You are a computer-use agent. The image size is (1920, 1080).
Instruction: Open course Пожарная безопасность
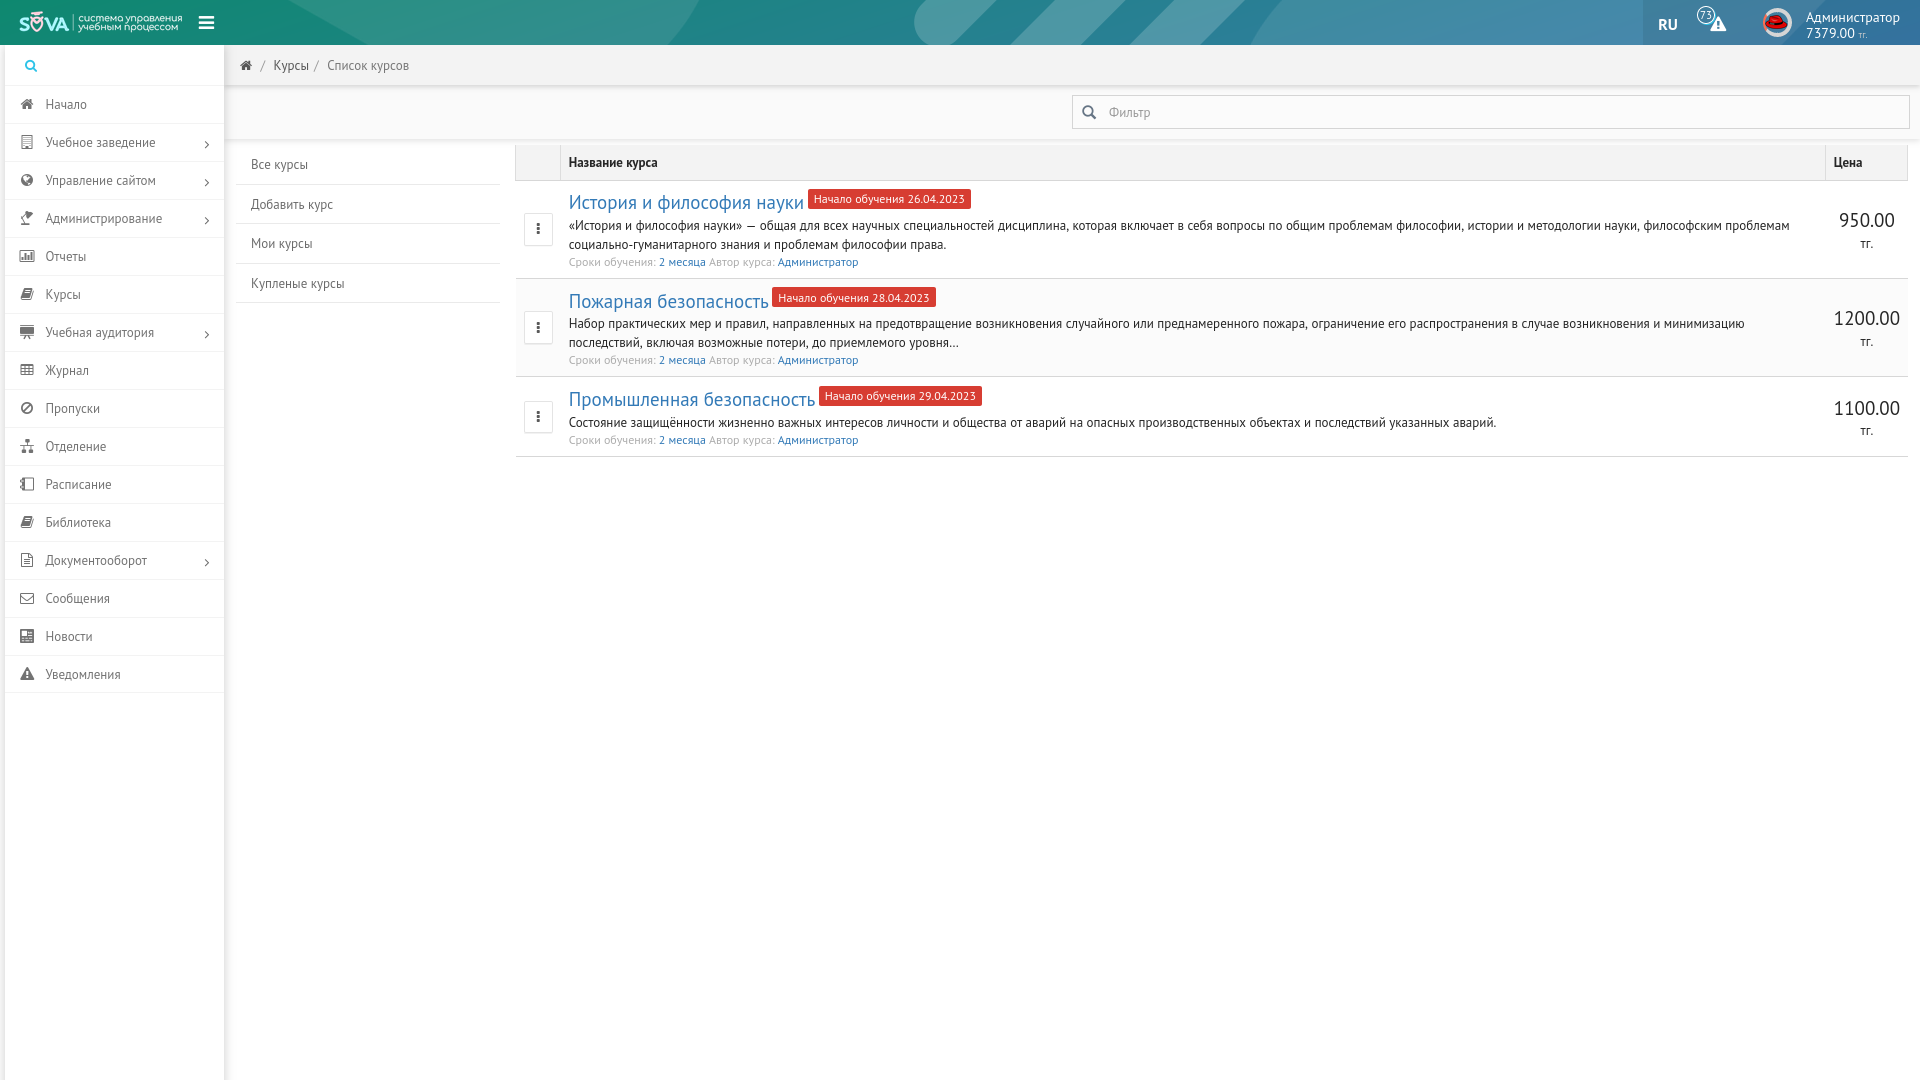coord(668,301)
